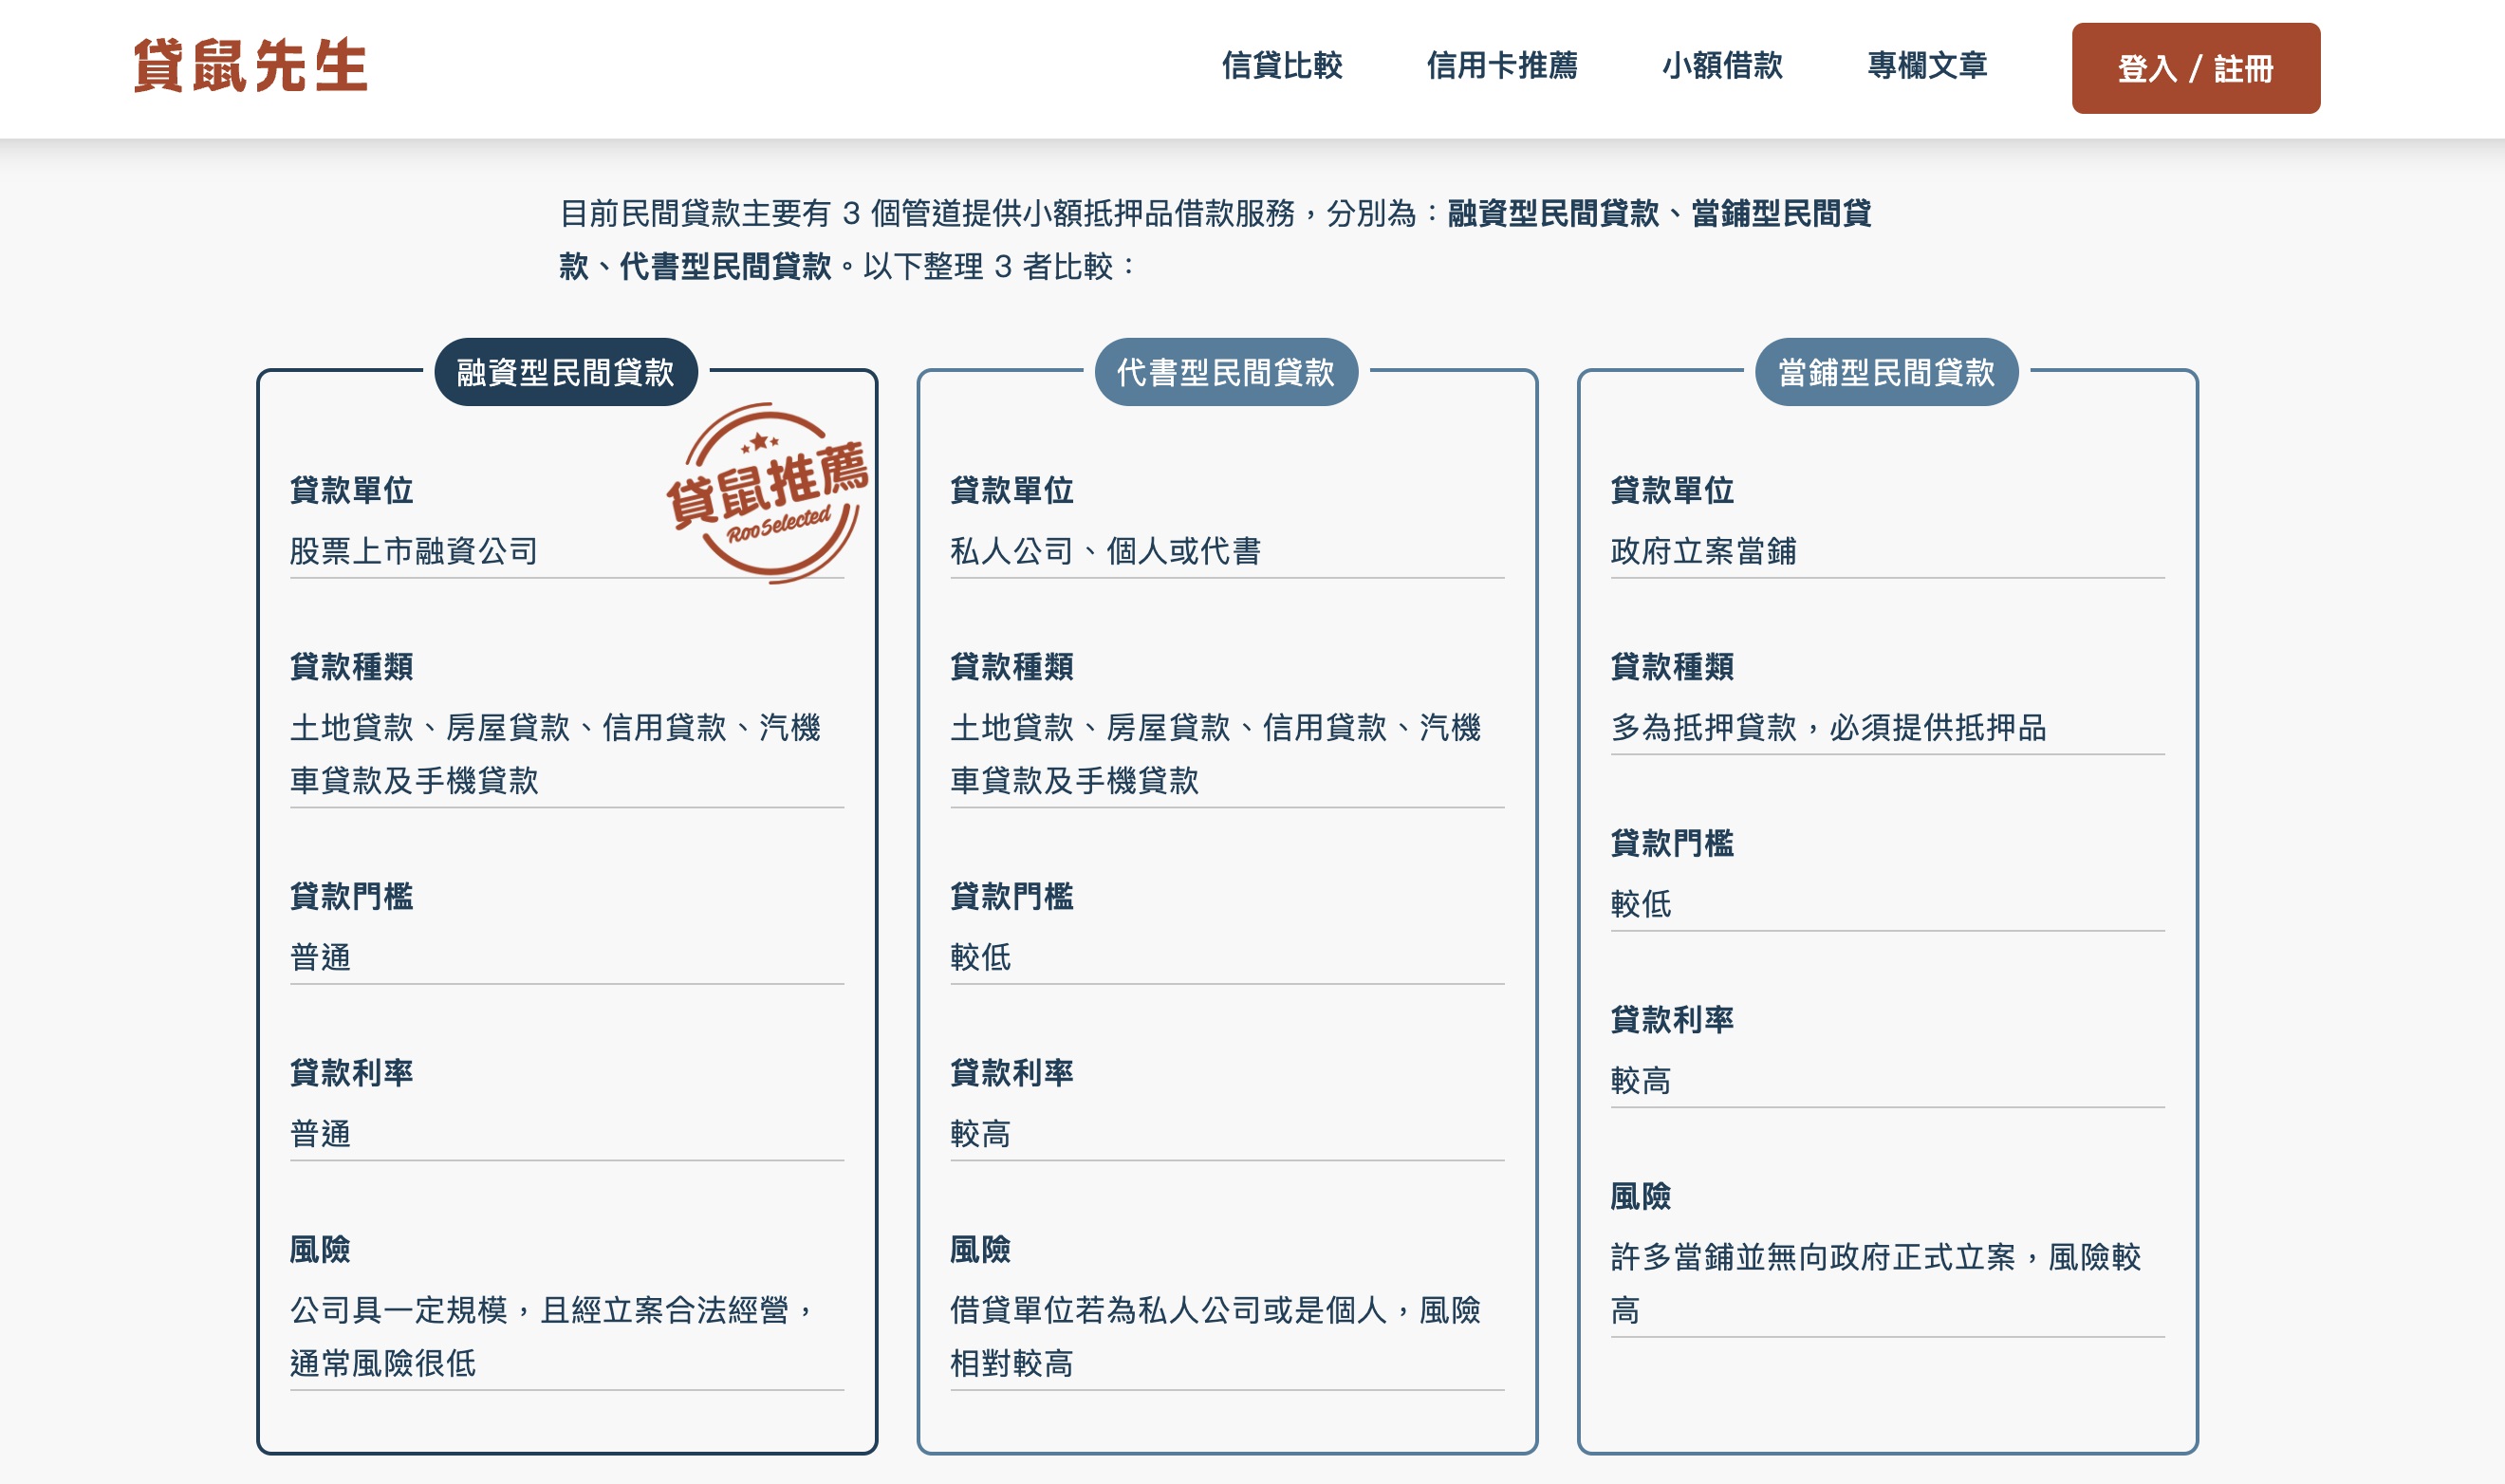Click 較低 under 貸款門檻 in 當舖型 card
The height and width of the screenshot is (1484, 2505).
point(1640,904)
